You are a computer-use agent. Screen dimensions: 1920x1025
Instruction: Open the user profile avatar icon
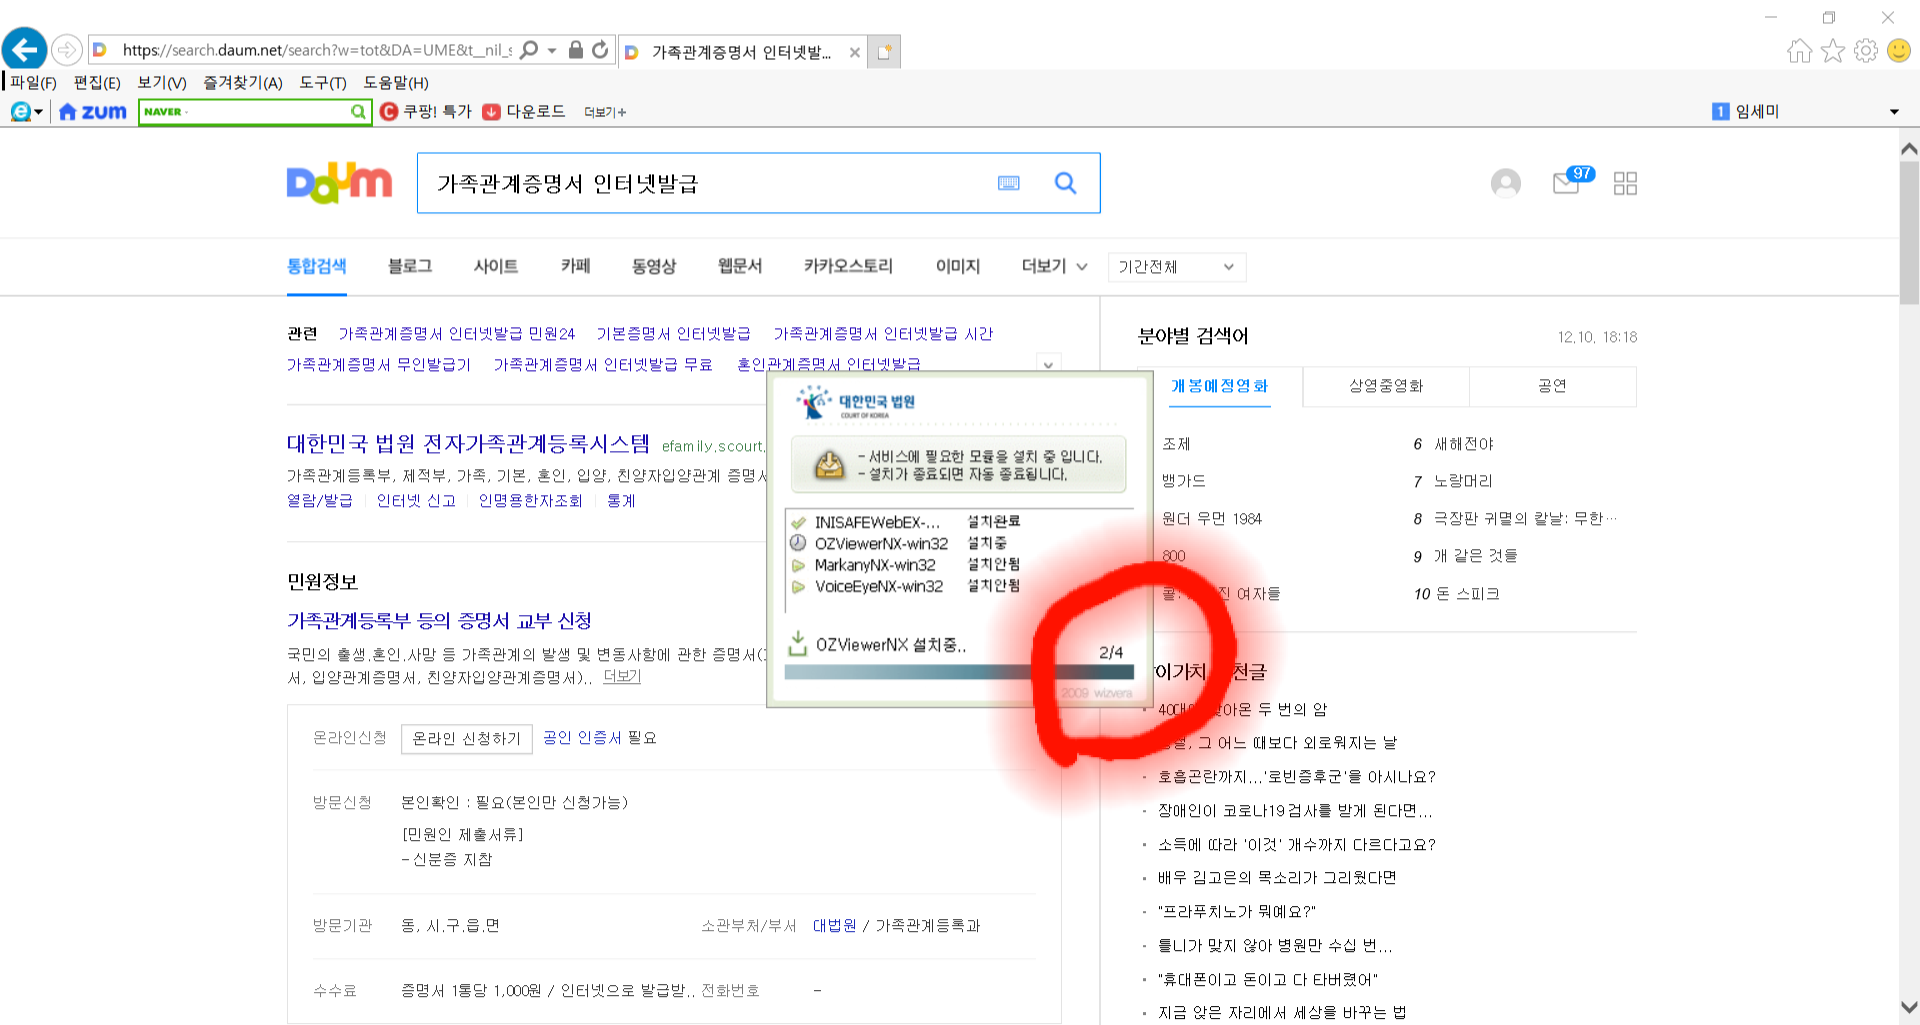click(1505, 183)
